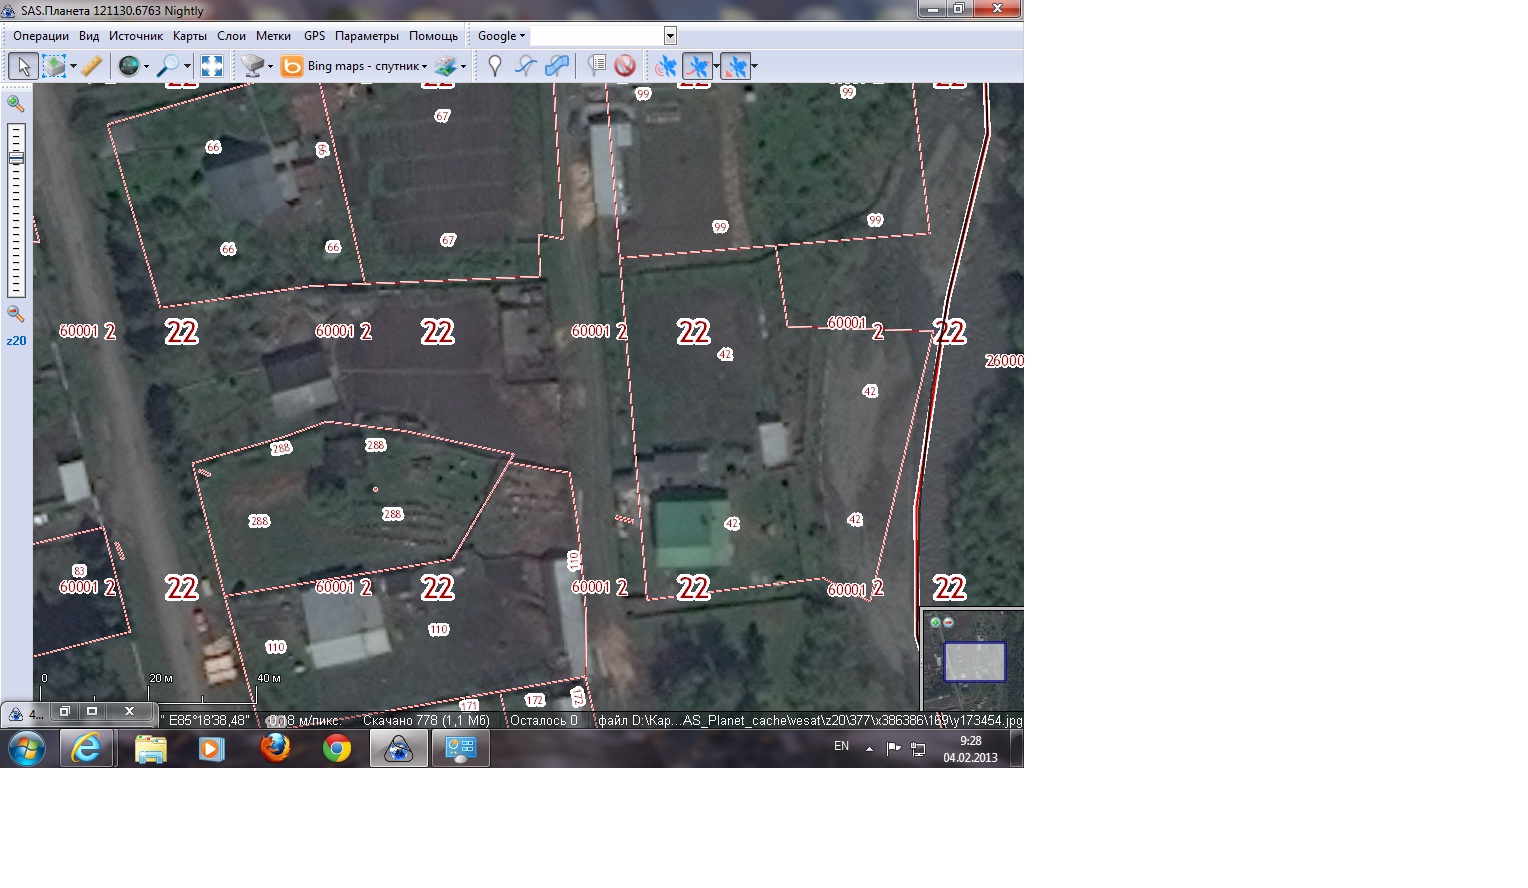Open the Операции menu

[x=41, y=36]
